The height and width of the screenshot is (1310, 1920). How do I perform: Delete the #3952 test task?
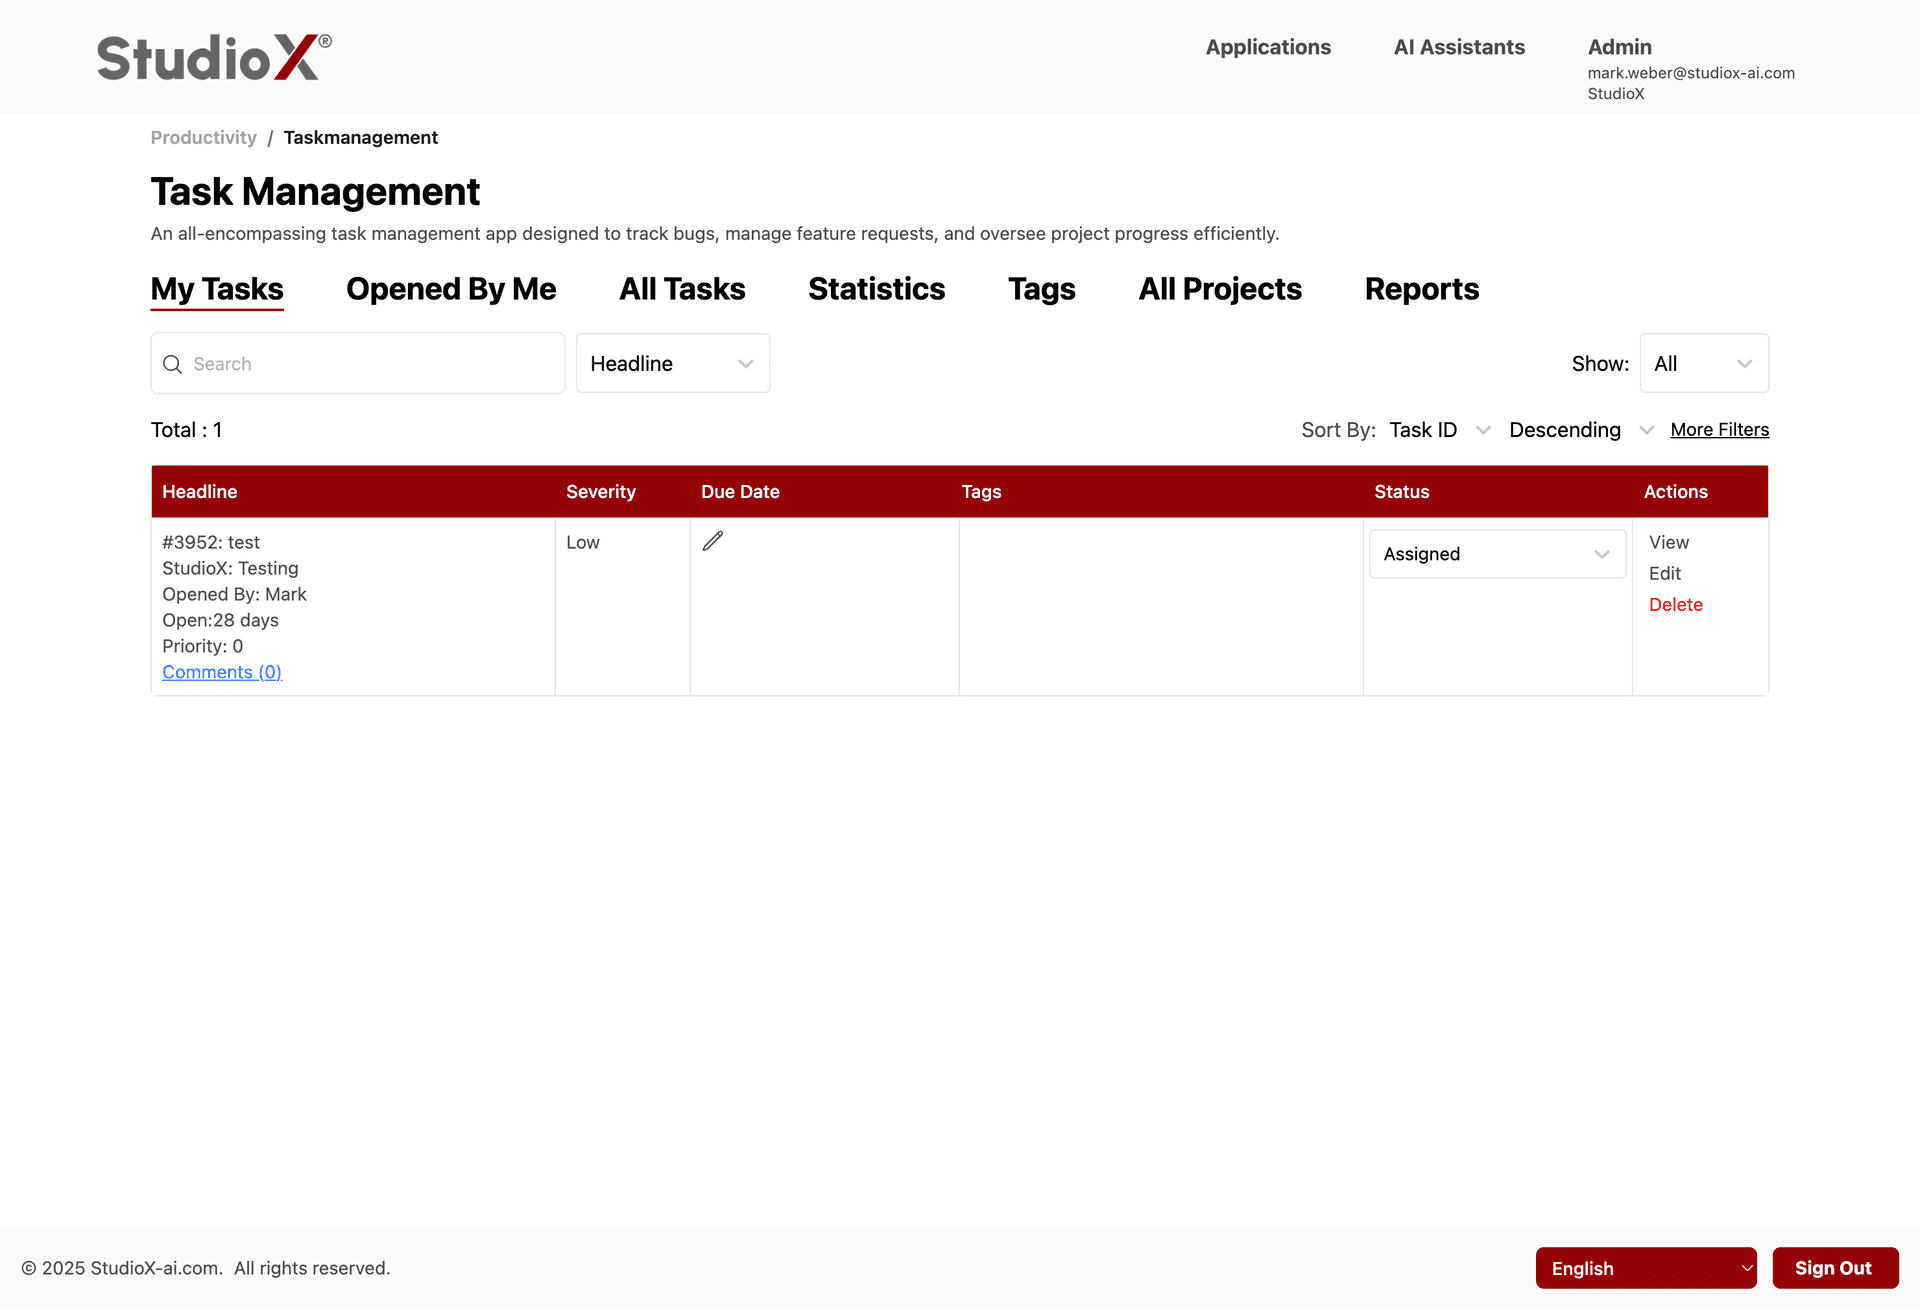tap(1675, 604)
